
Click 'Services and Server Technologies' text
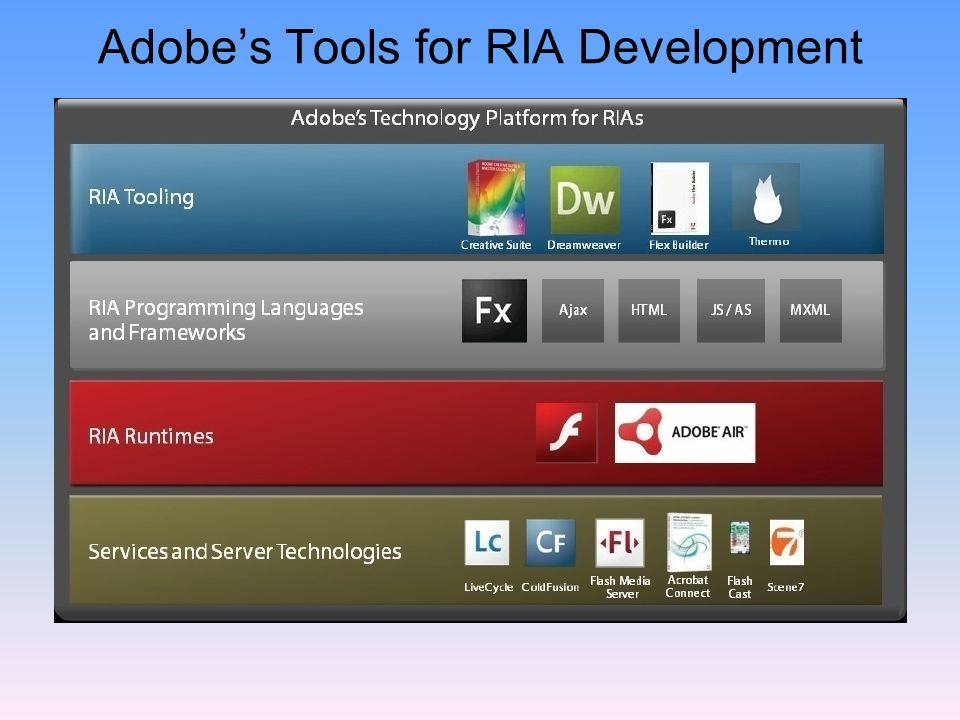245,552
